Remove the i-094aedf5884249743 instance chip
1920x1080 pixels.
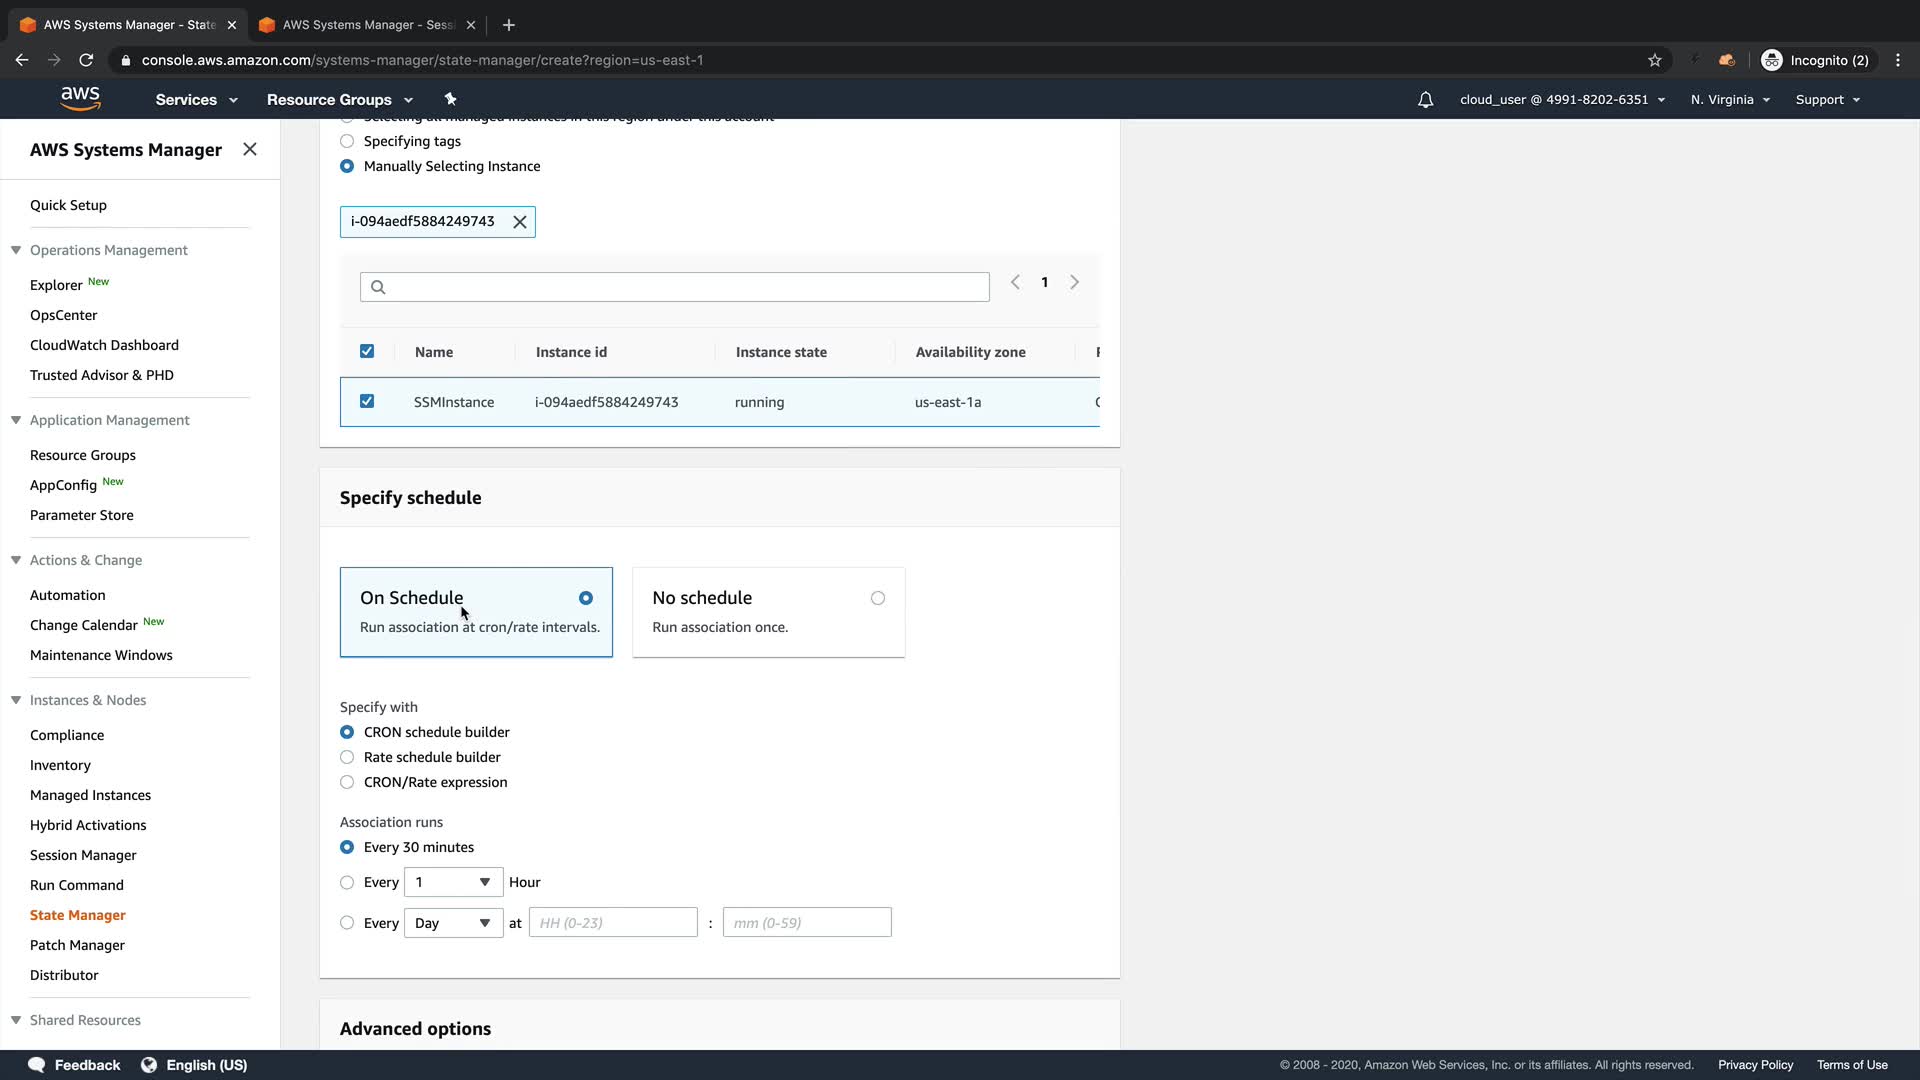tap(520, 222)
